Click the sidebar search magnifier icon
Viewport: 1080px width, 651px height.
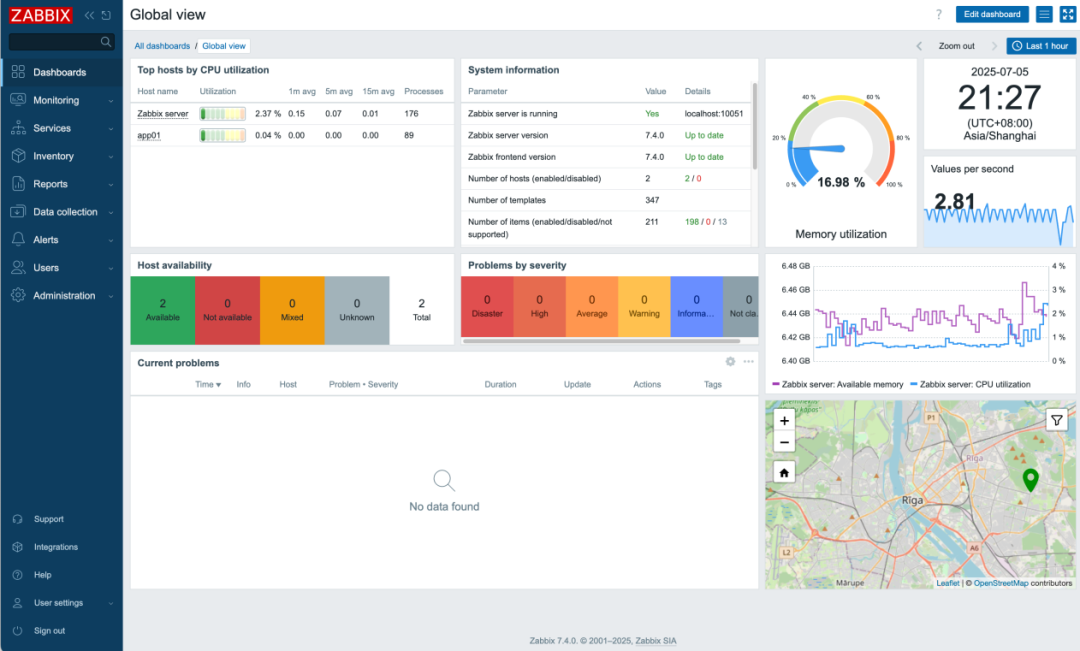(x=105, y=42)
